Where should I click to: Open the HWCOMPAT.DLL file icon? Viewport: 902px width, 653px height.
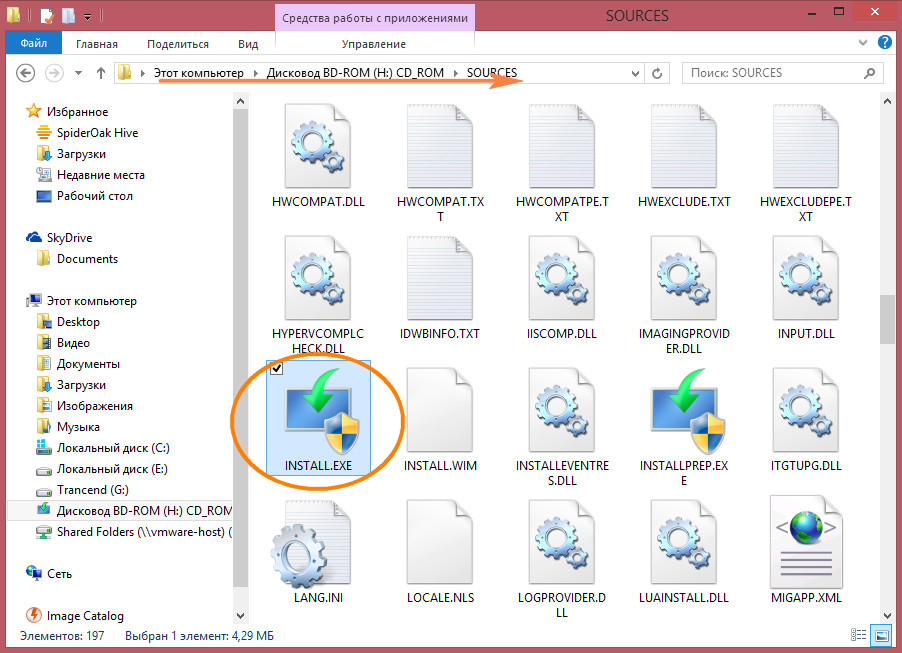(318, 146)
